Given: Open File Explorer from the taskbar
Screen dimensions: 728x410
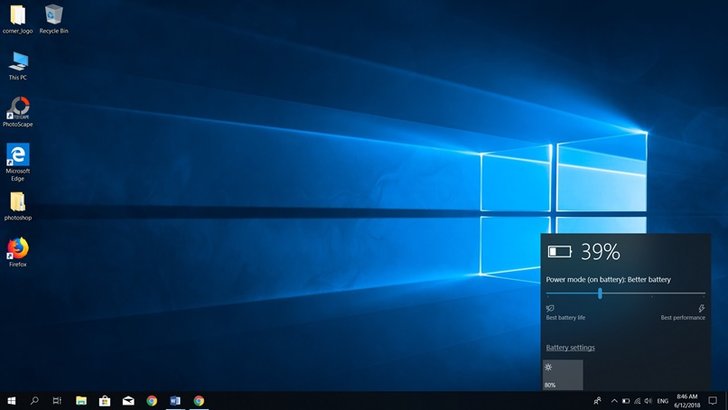Looking at the screenshot, I should point(81,401).
